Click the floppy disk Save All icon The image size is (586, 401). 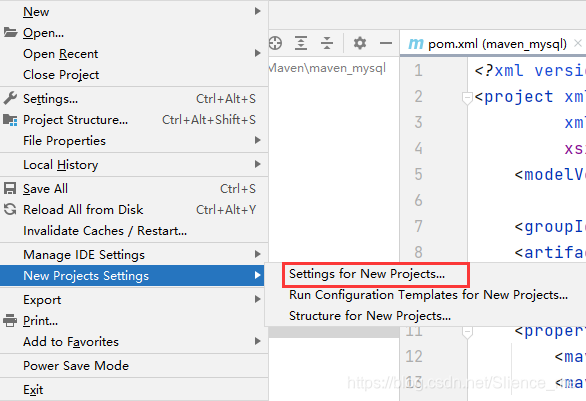coord(10,188)
